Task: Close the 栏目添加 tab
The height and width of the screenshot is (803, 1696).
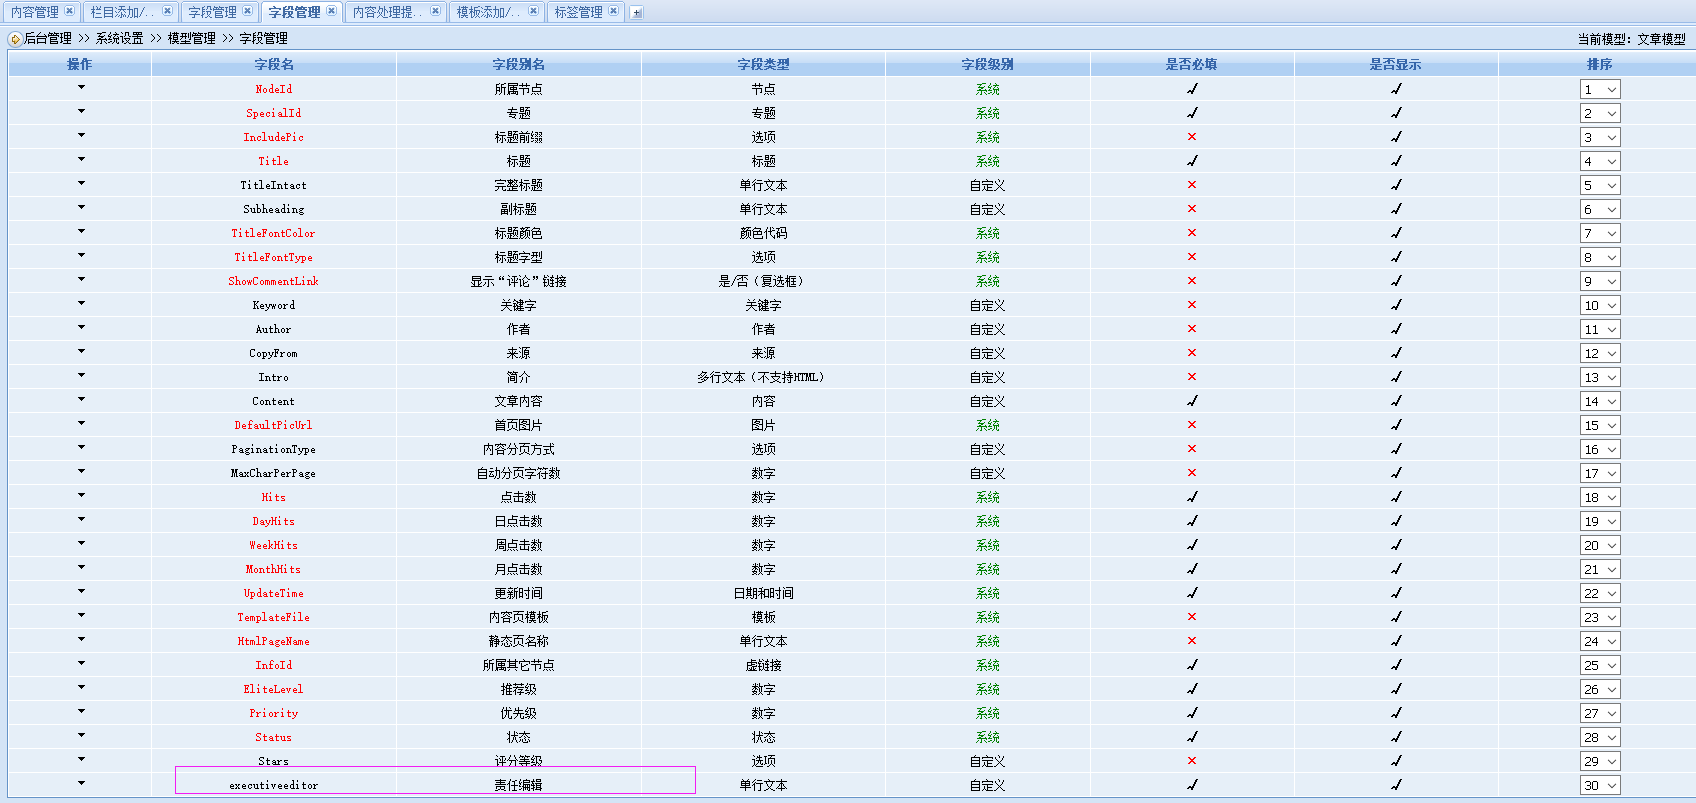Action: point(167,11)
